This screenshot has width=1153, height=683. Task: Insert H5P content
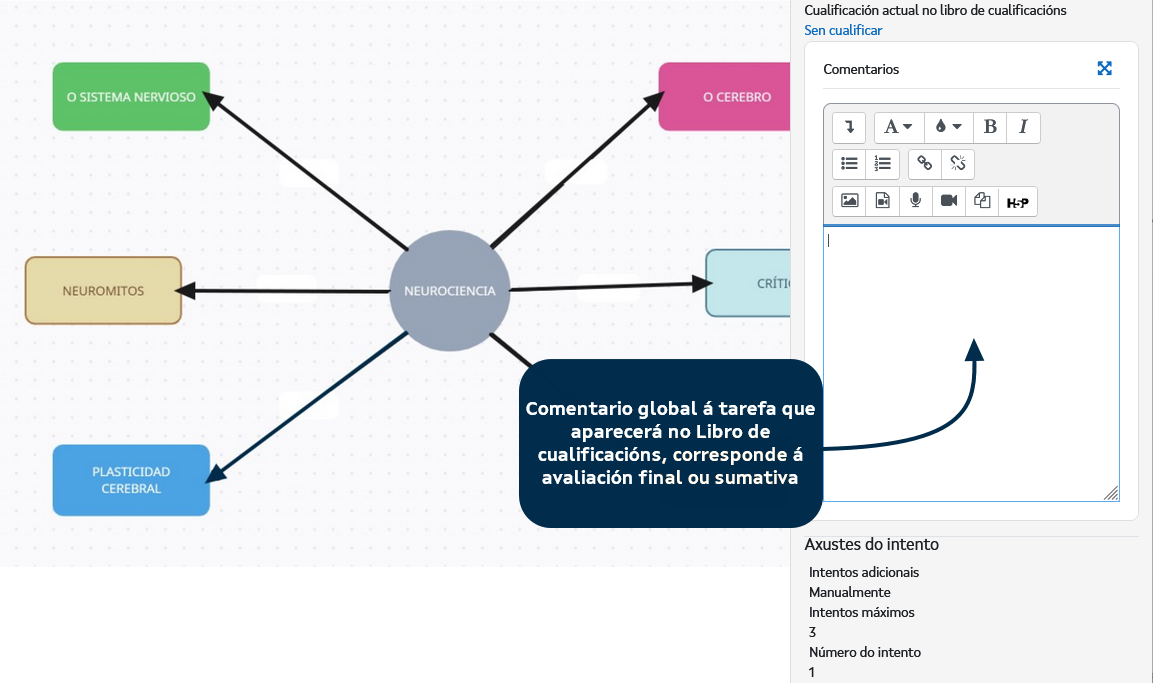click(x=1017, y=202)
